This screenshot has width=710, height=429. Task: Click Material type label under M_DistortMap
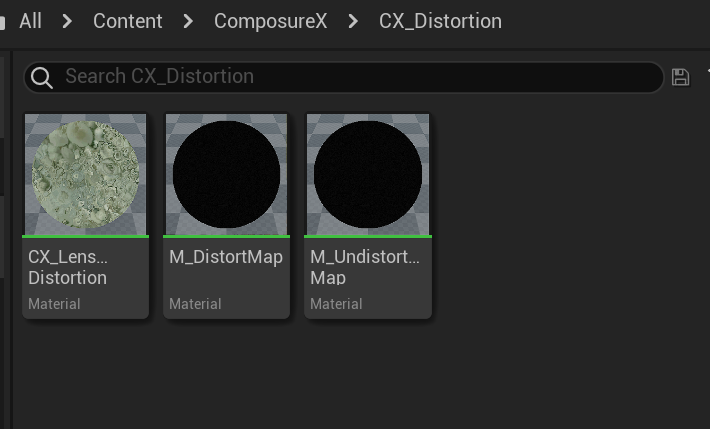[x=195, y=304]
